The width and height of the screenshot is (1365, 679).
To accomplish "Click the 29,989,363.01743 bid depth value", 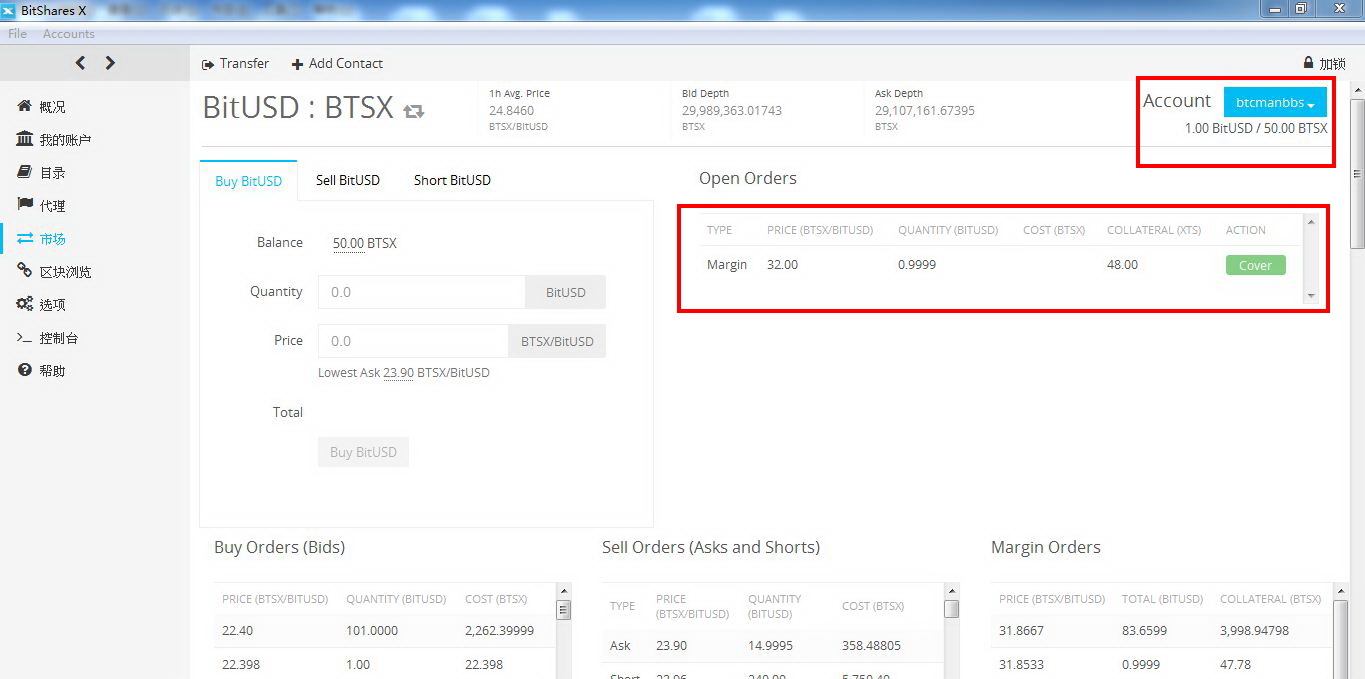I will tap(732, 111).
